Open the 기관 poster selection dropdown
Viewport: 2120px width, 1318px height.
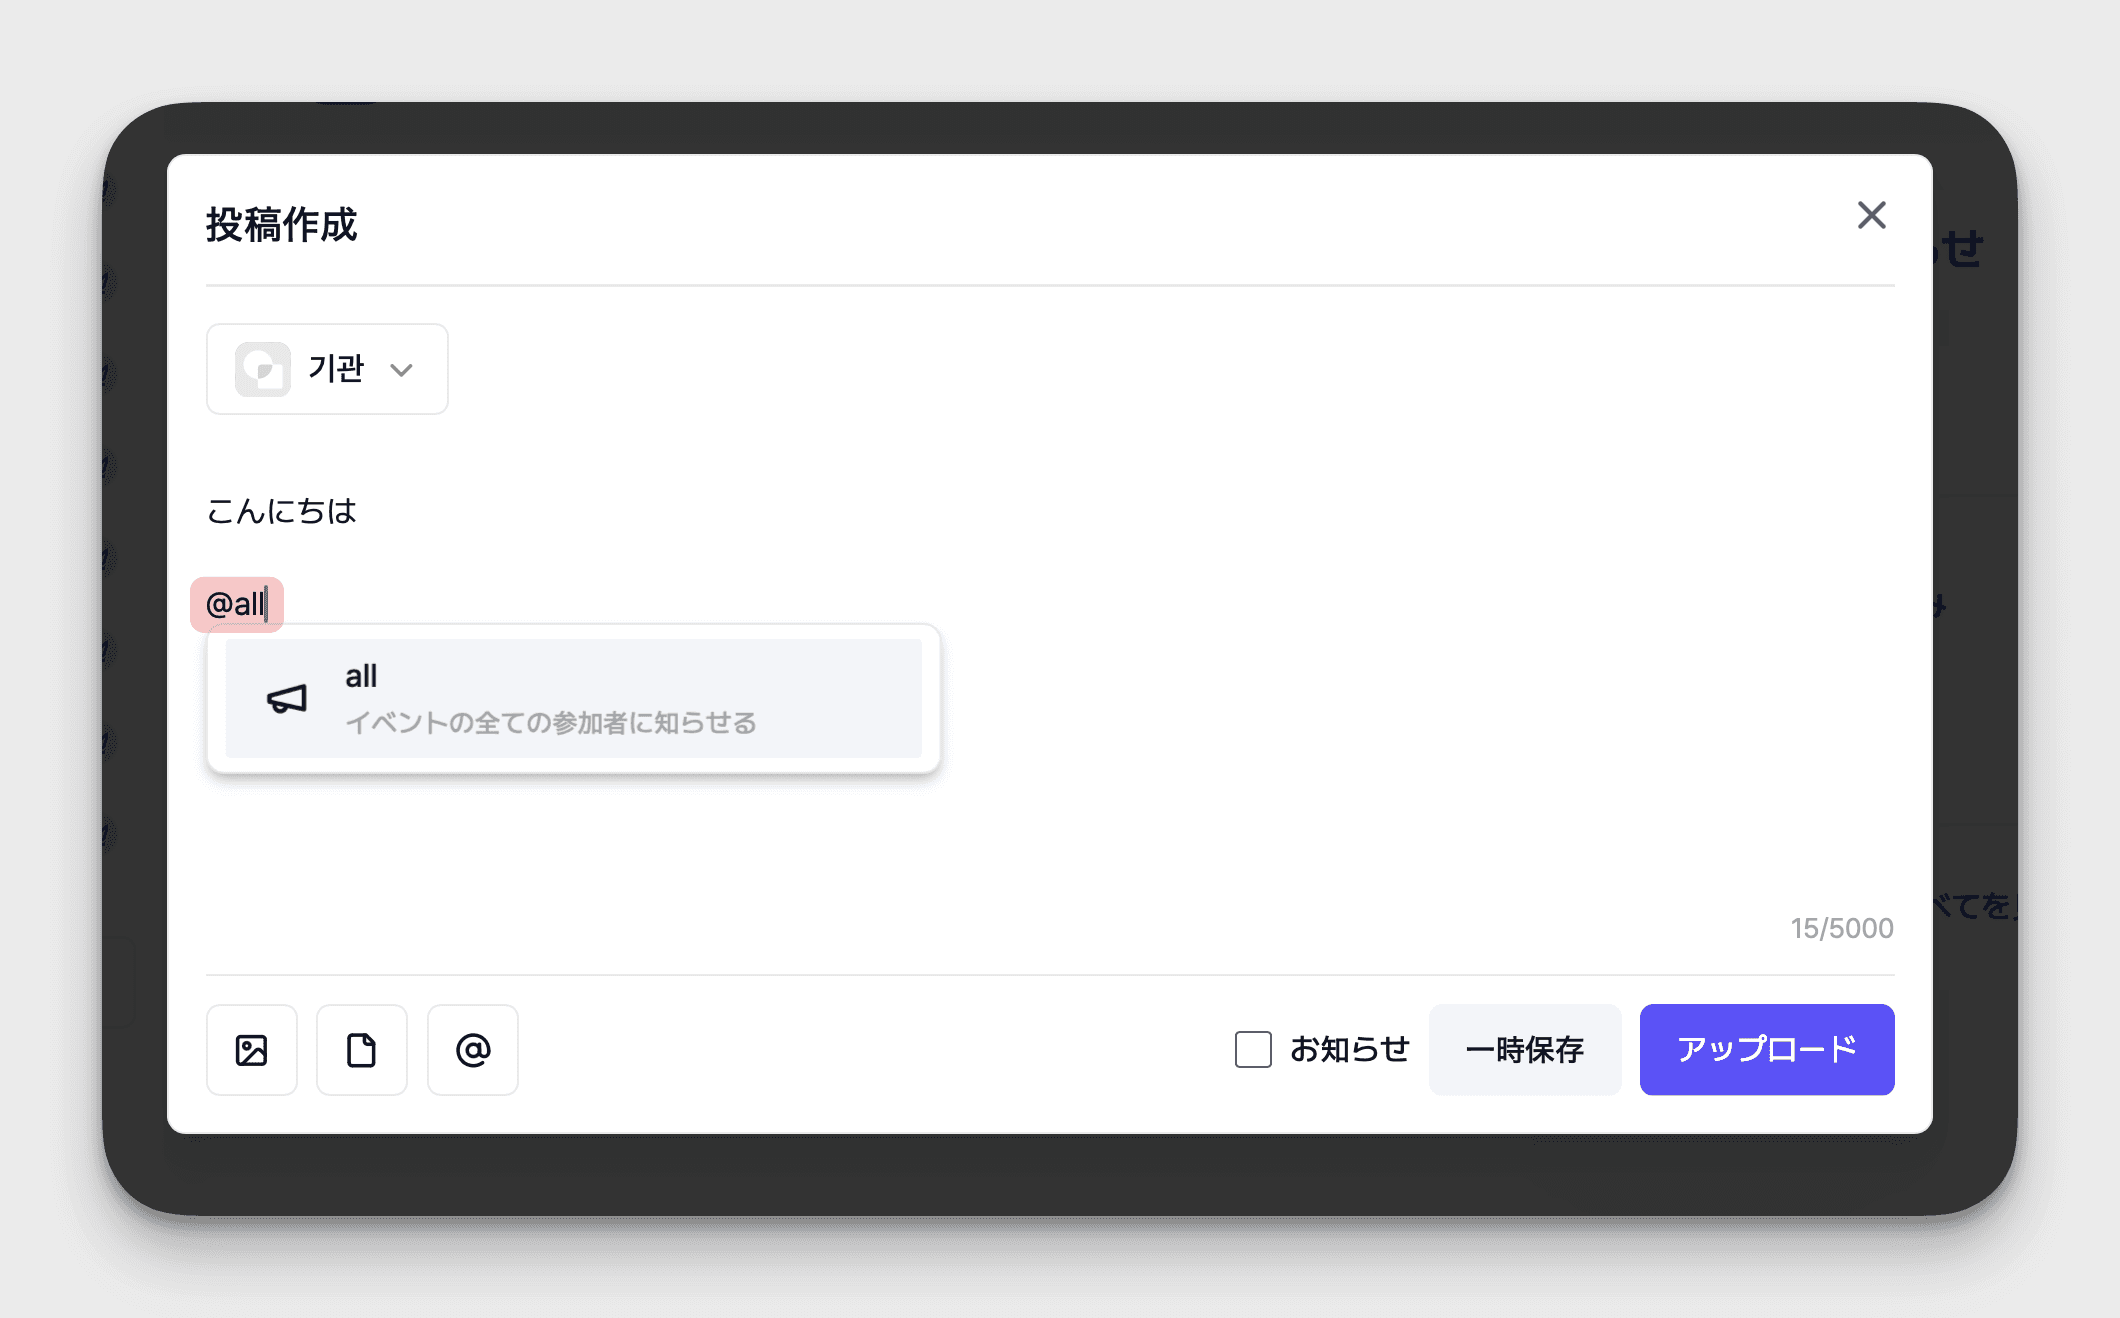coord(327,369)
